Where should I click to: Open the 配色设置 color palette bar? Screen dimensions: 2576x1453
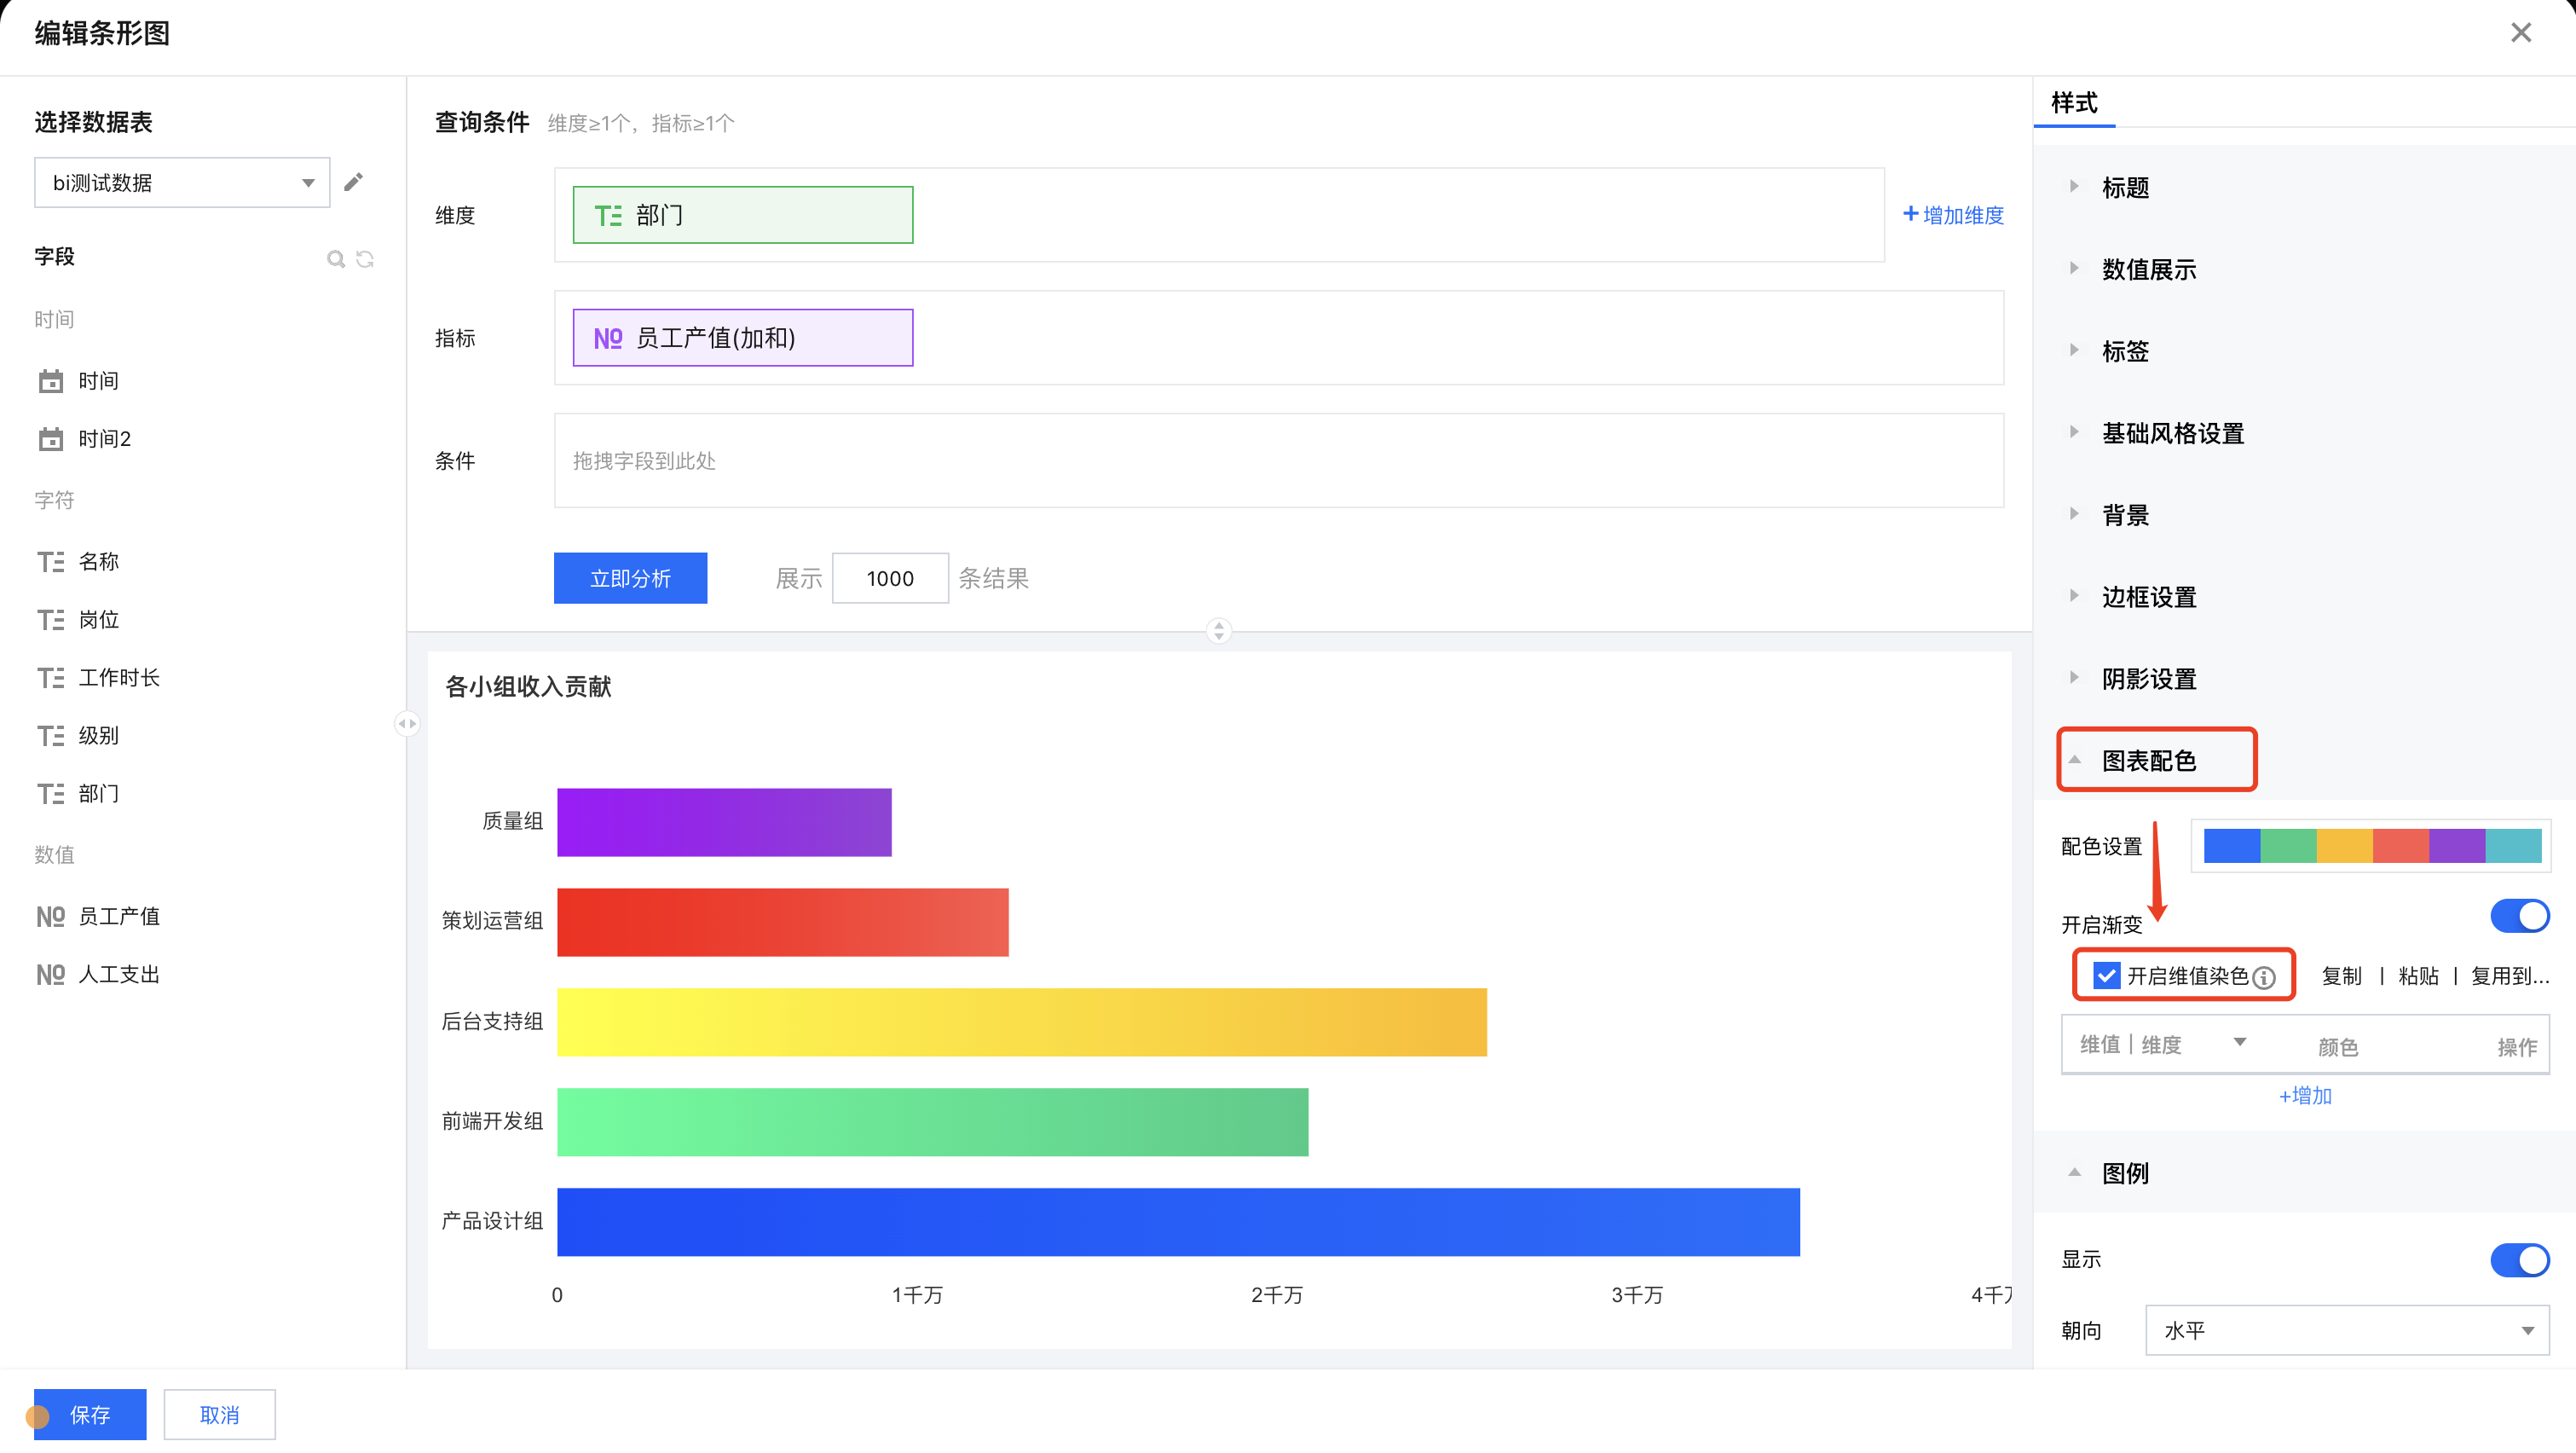coord(2371,846)
